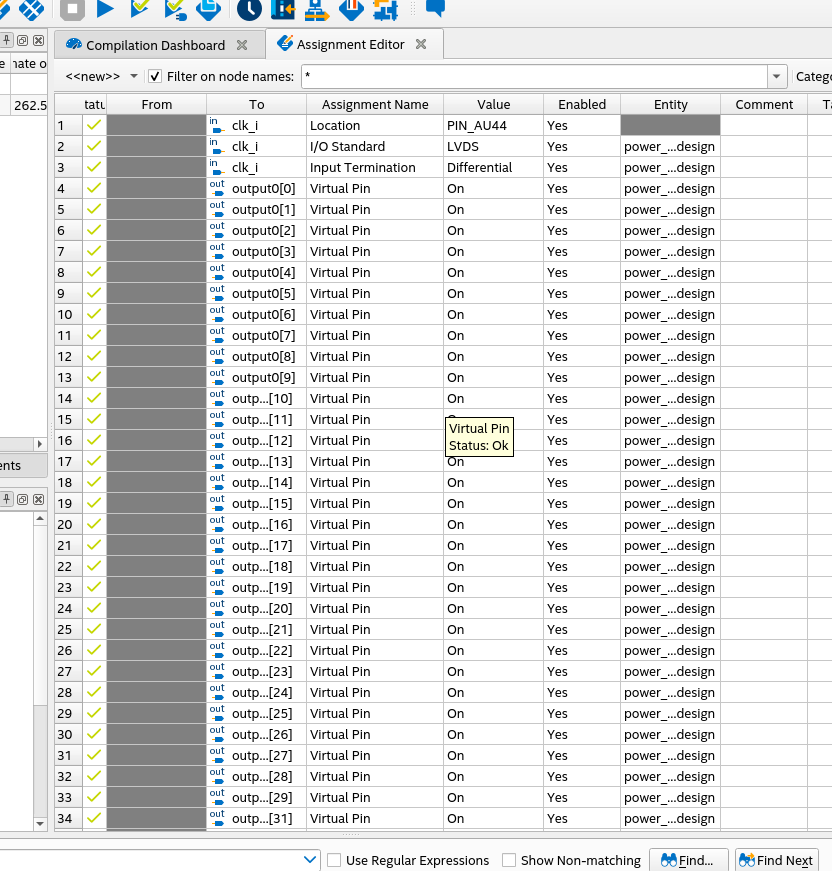Click the chat bubble icon in toolbar
This screenshot has width=832, height=871.
(435, 8)
